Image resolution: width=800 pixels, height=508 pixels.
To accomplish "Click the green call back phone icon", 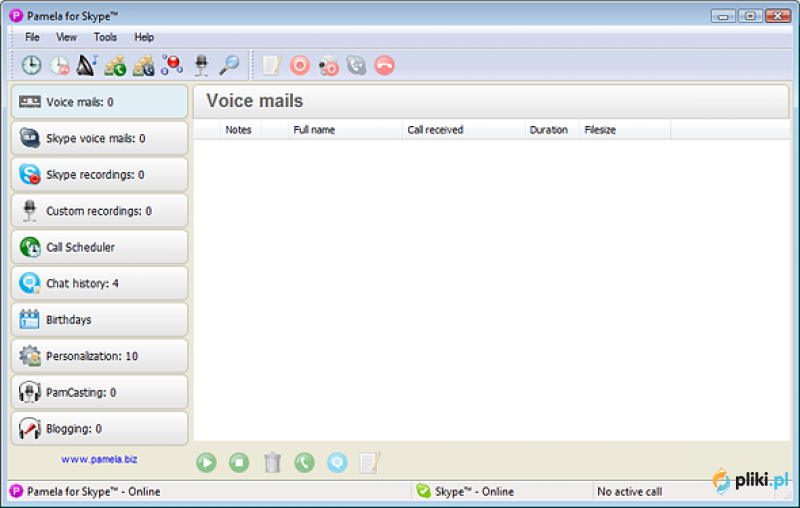I will [x=305, y=463].
